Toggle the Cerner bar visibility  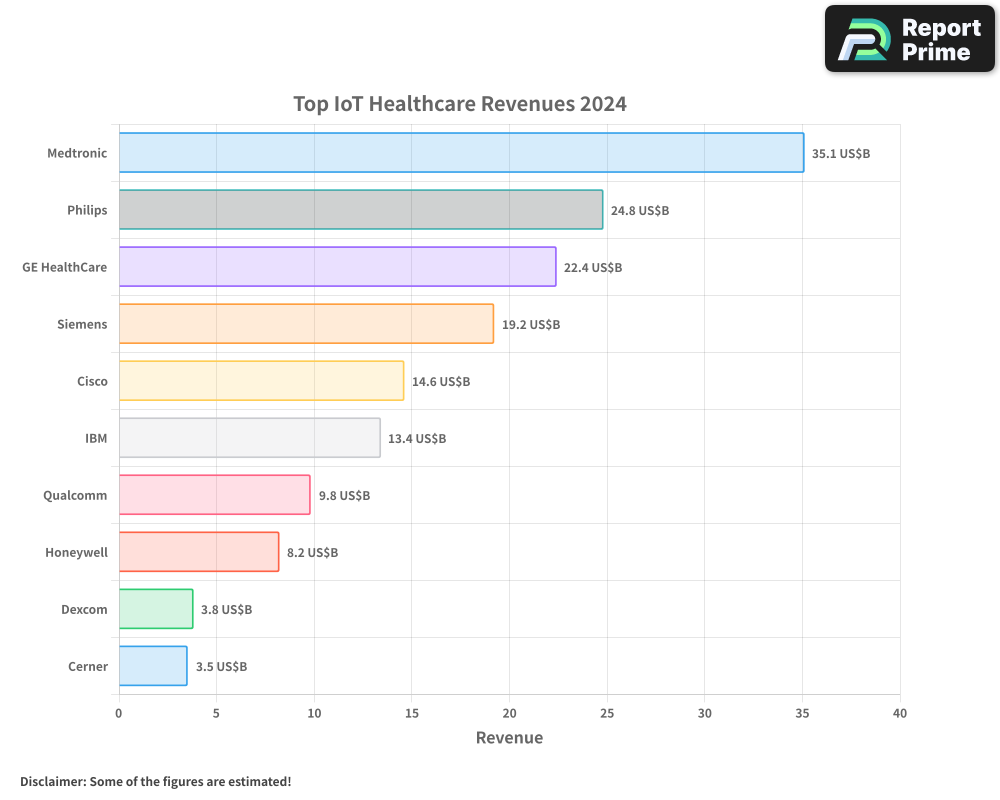pos(152,666)
